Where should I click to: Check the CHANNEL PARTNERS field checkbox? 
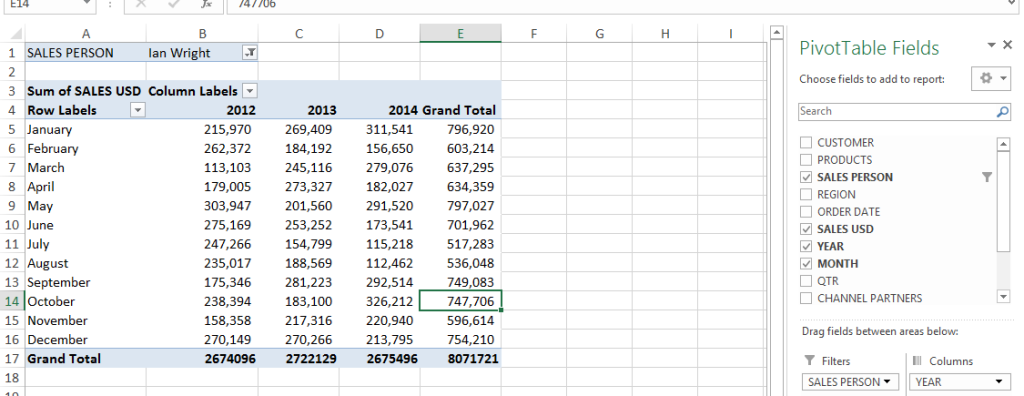click(x=806, y=299)
